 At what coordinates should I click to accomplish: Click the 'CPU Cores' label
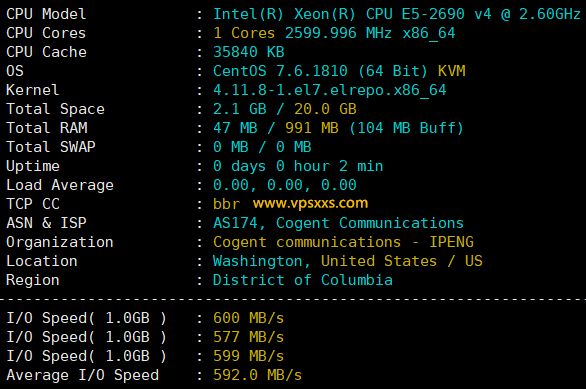pyautogui.click(x=46, y=33)
